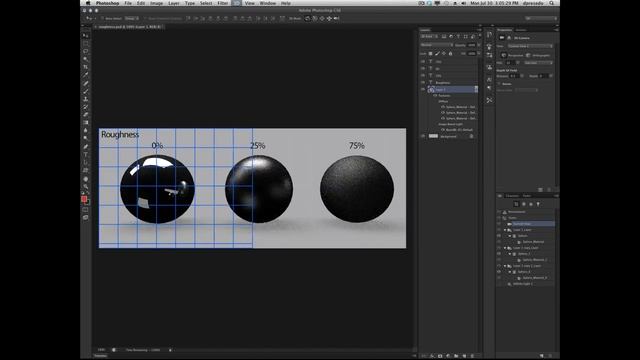Image resolution: width=640 pixels, height=360 pixels.
Task: Select the Lasso tool
Action: click(86, 51)
